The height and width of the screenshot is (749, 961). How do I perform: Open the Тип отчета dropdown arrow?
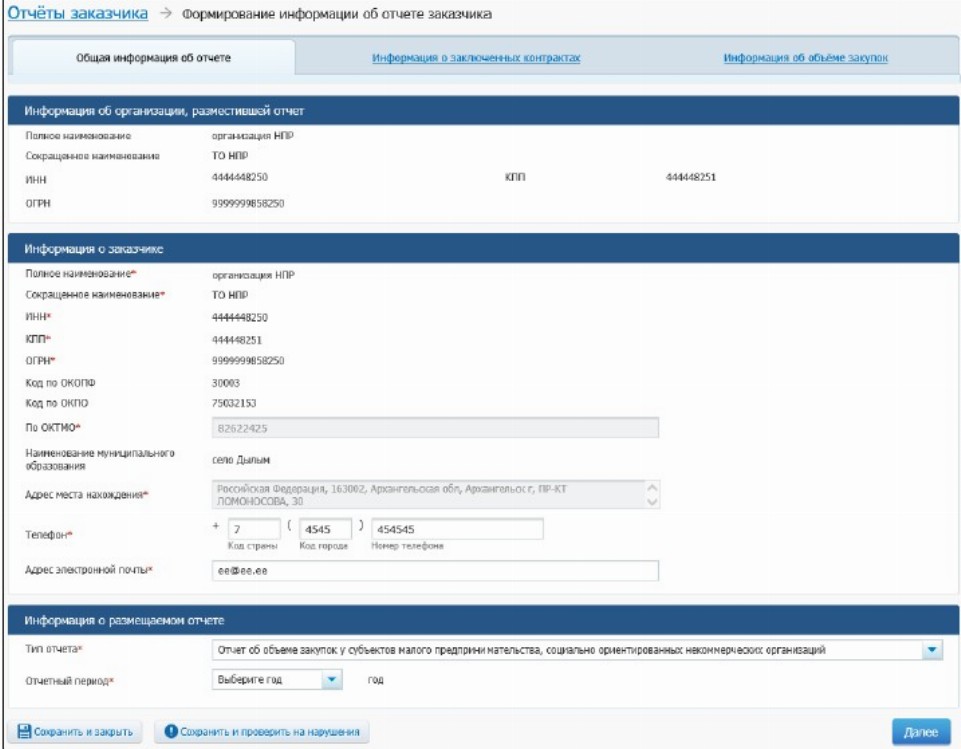[932, 651]
